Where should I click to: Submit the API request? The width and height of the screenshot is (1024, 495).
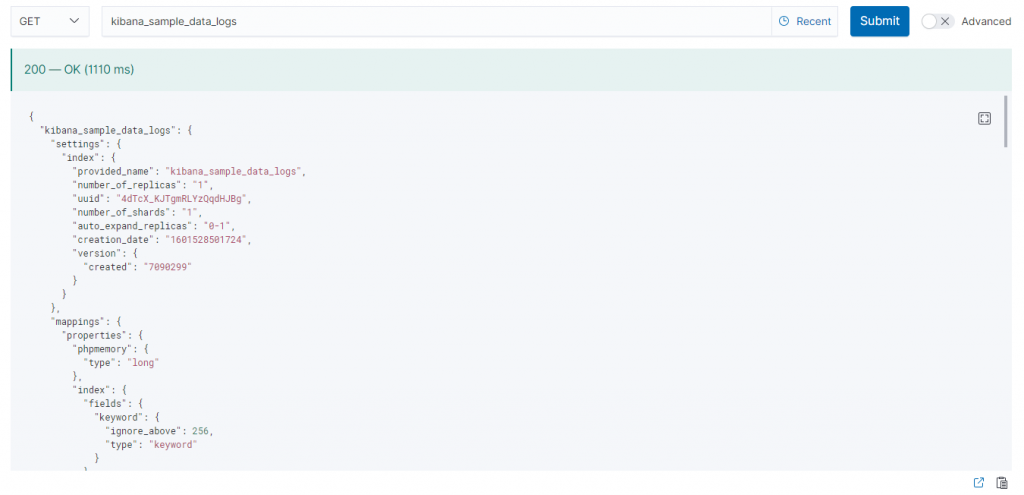point(879,21)
